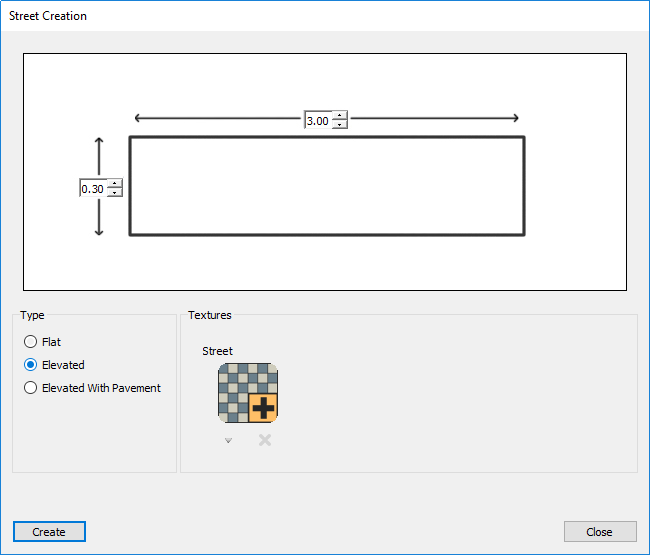Screen dimensions: 650x555
Task: Open the Street texture picker thumbnail
Action: tap(248, 393)
